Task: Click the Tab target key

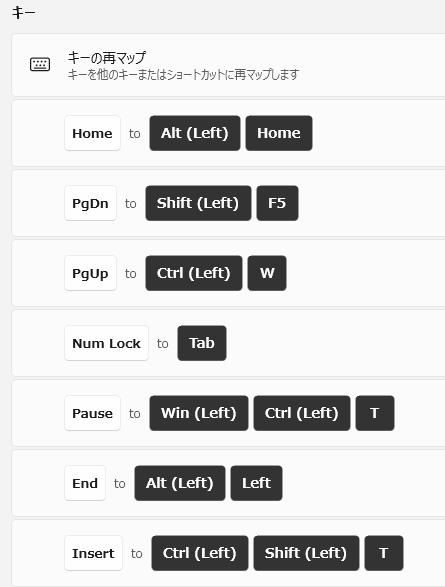Action: (202, 343)
